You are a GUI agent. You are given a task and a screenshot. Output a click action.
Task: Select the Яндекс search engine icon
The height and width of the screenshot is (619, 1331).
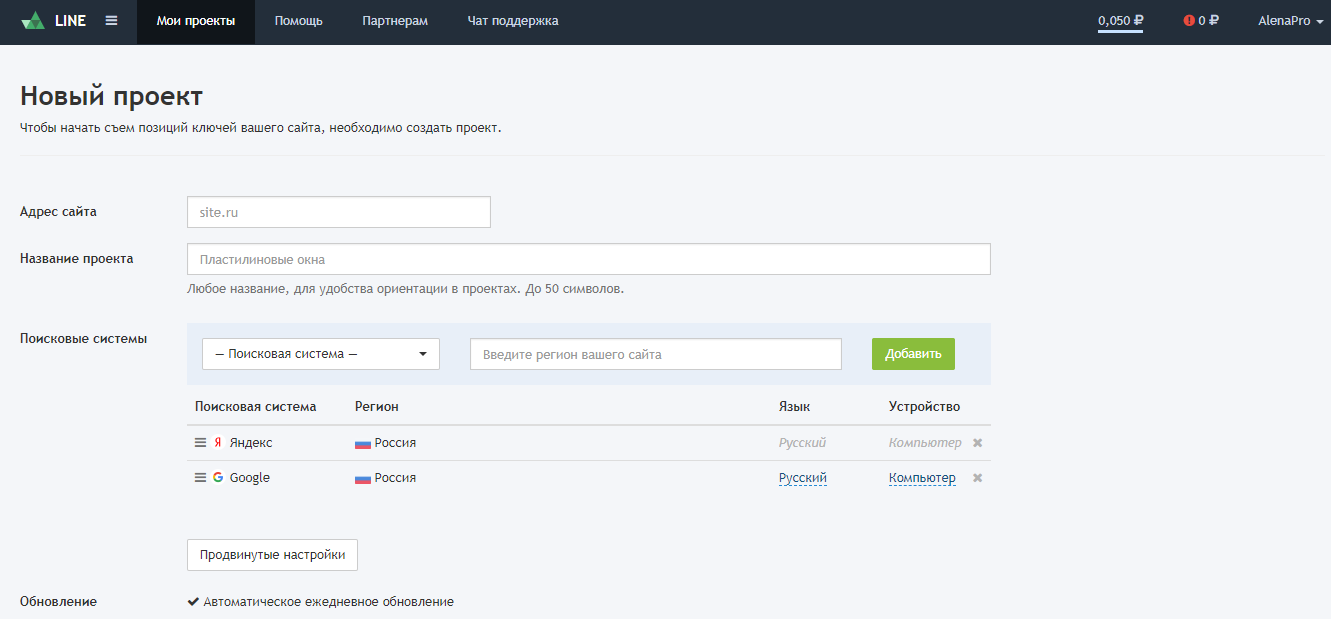click(219, 441)
